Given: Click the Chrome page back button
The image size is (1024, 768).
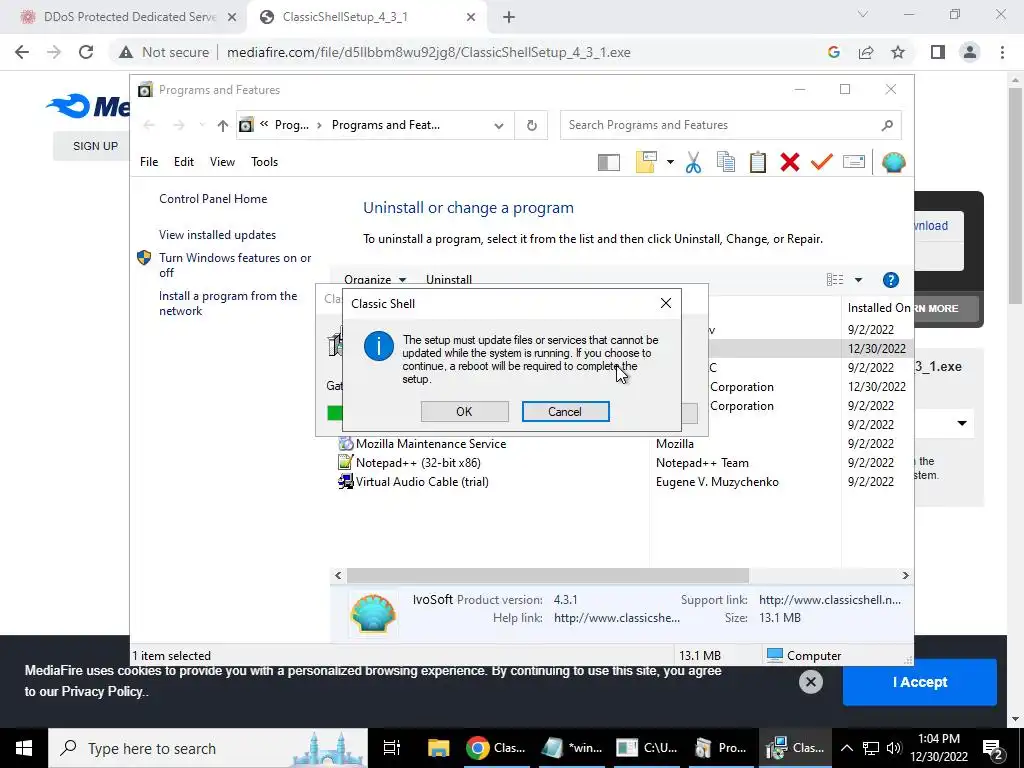Looking at the screenshot, I should [x=22, y=52].
